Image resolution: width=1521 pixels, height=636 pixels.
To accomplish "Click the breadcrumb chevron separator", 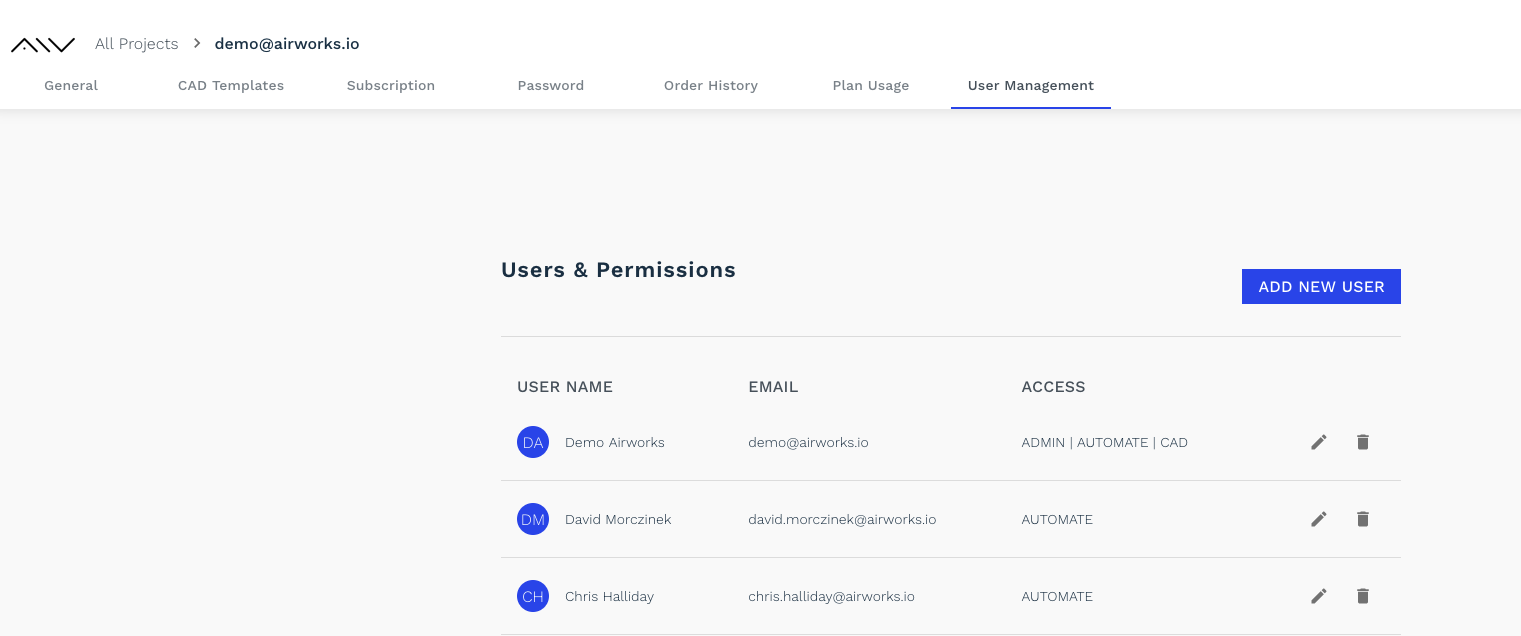I will [x=197, y=44].
